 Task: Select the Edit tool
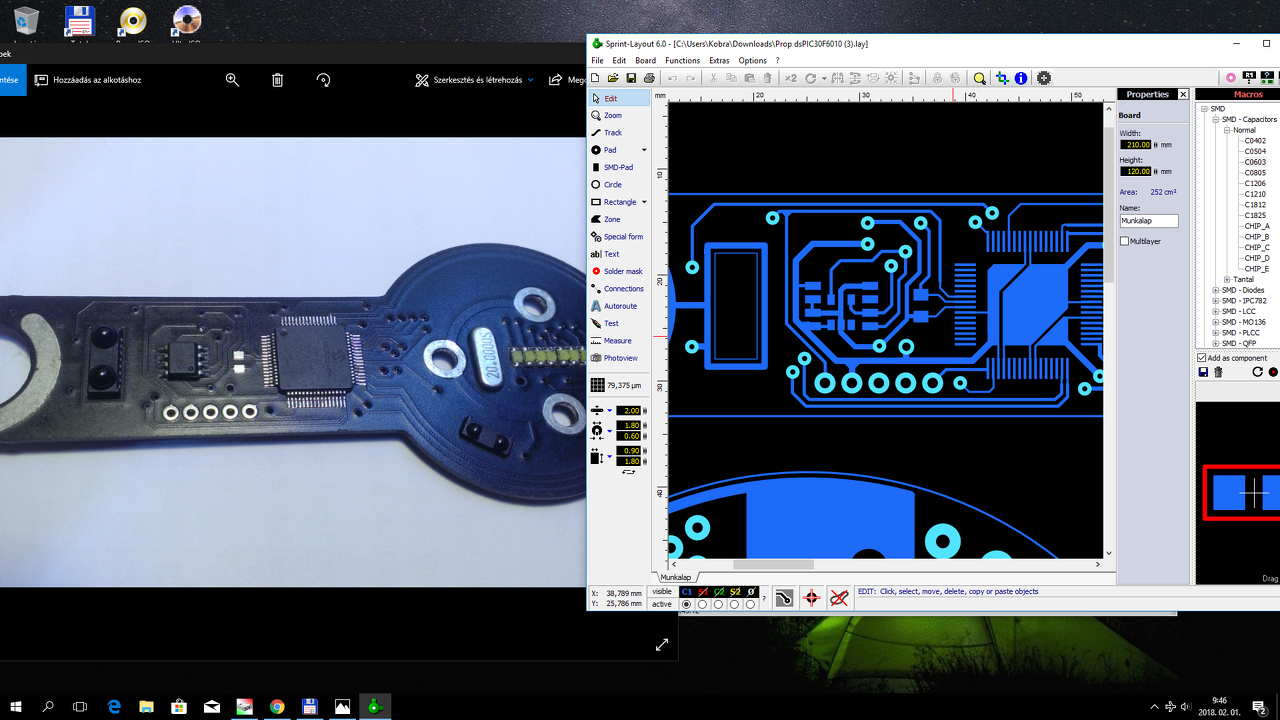[x=619, y=99]
